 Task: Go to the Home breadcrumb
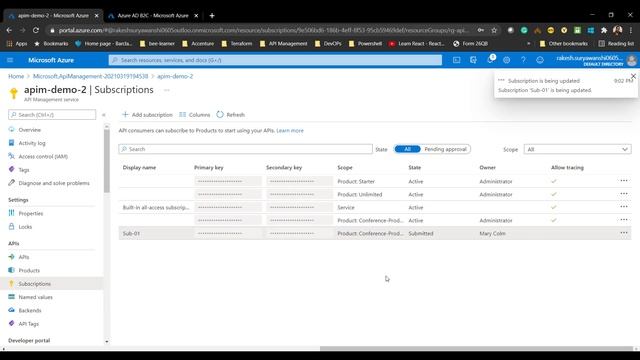tap(16, 76)
